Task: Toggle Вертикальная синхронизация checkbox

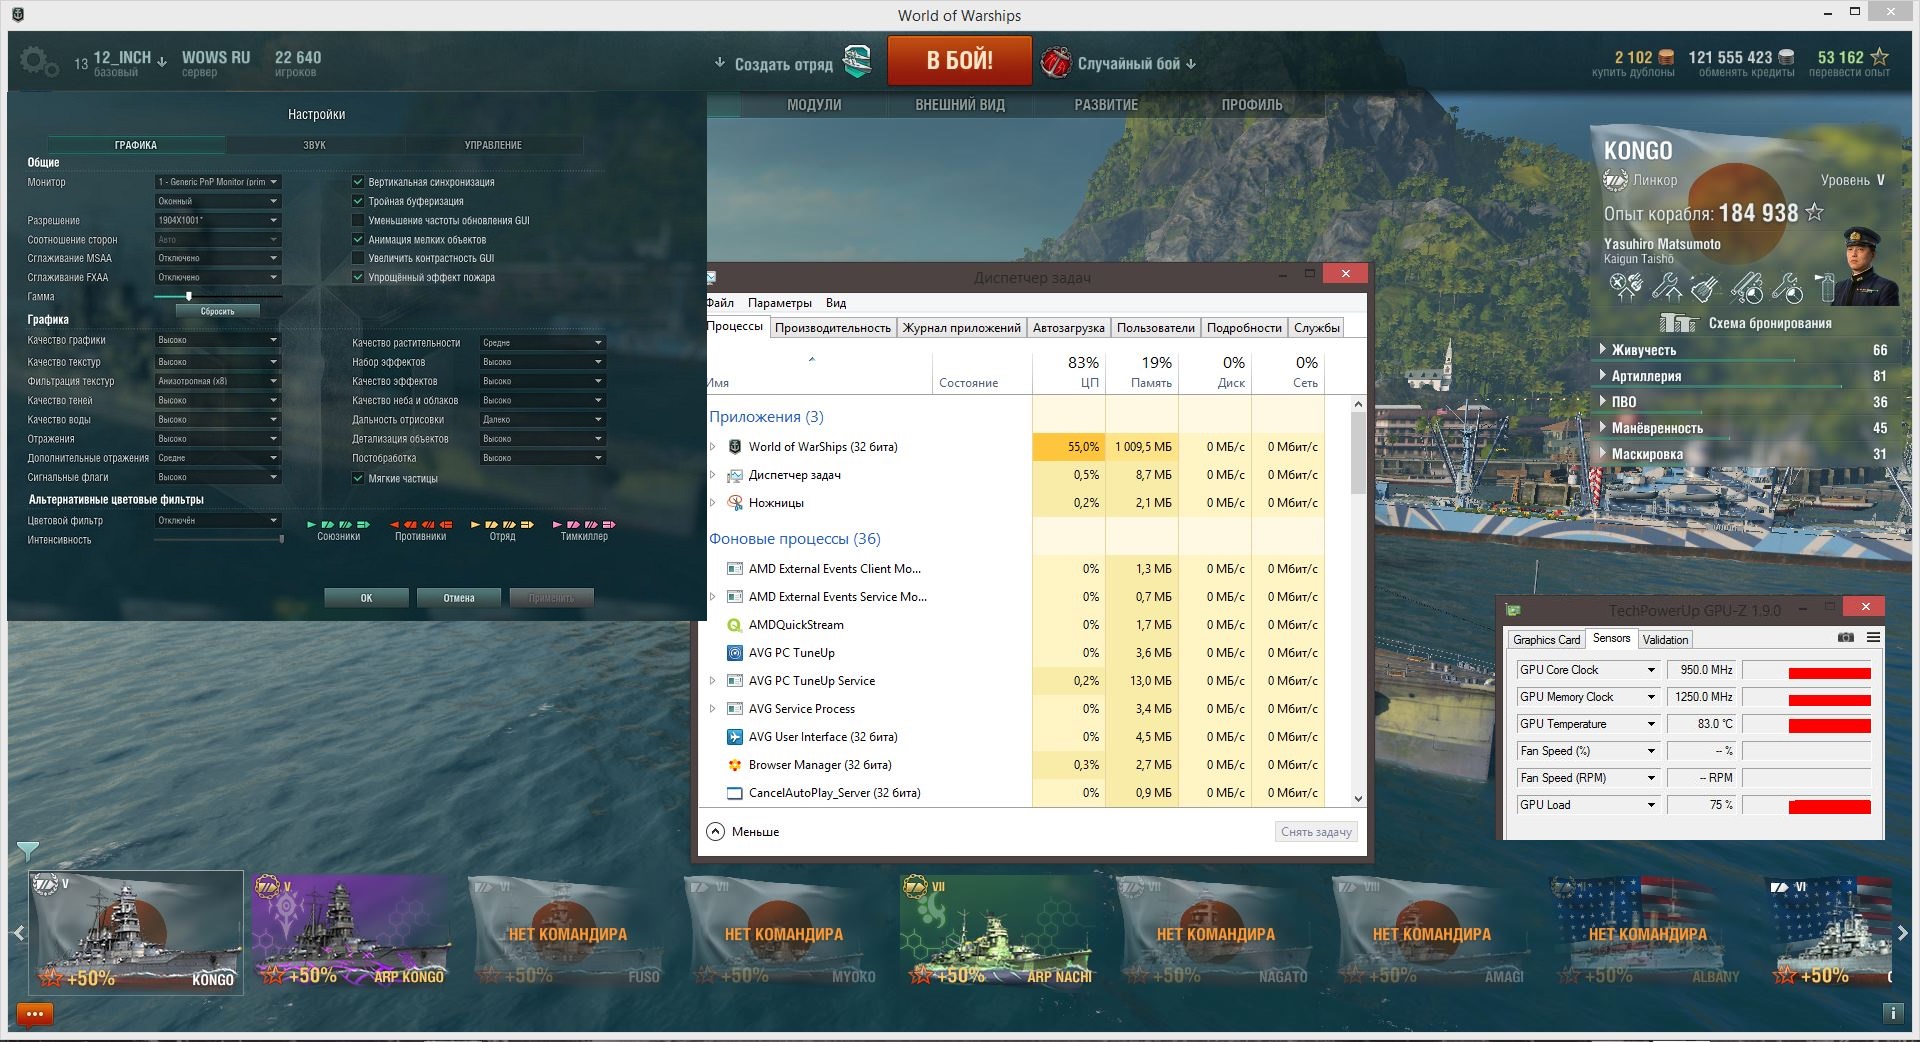Action: pyautogui.click(x=358, y=182)
